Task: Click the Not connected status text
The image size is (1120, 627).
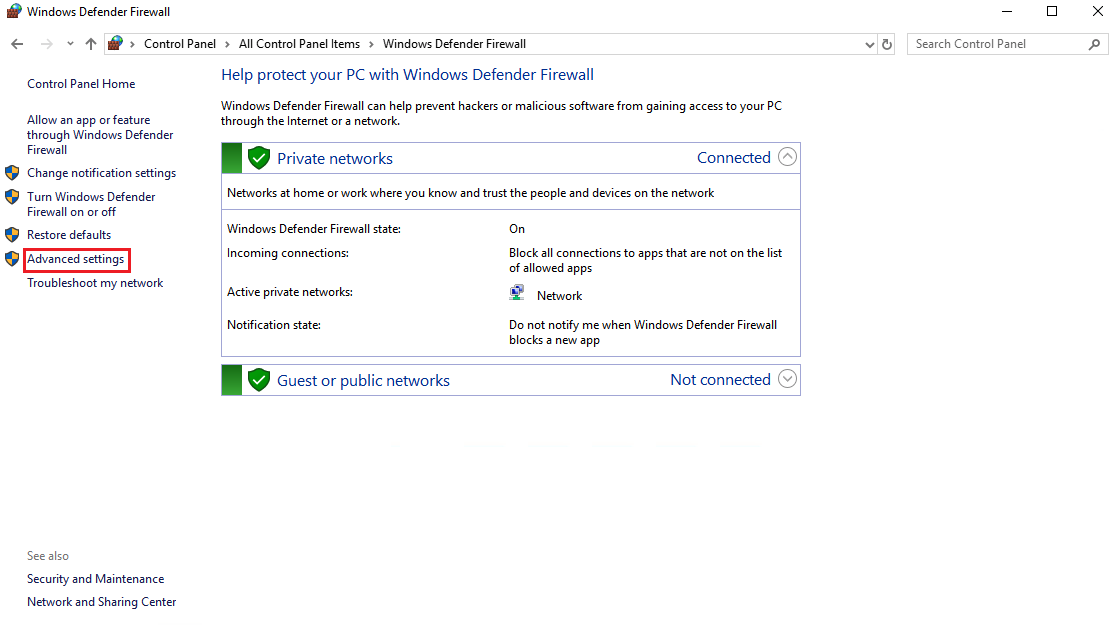Action: click(x=720, y=380)
